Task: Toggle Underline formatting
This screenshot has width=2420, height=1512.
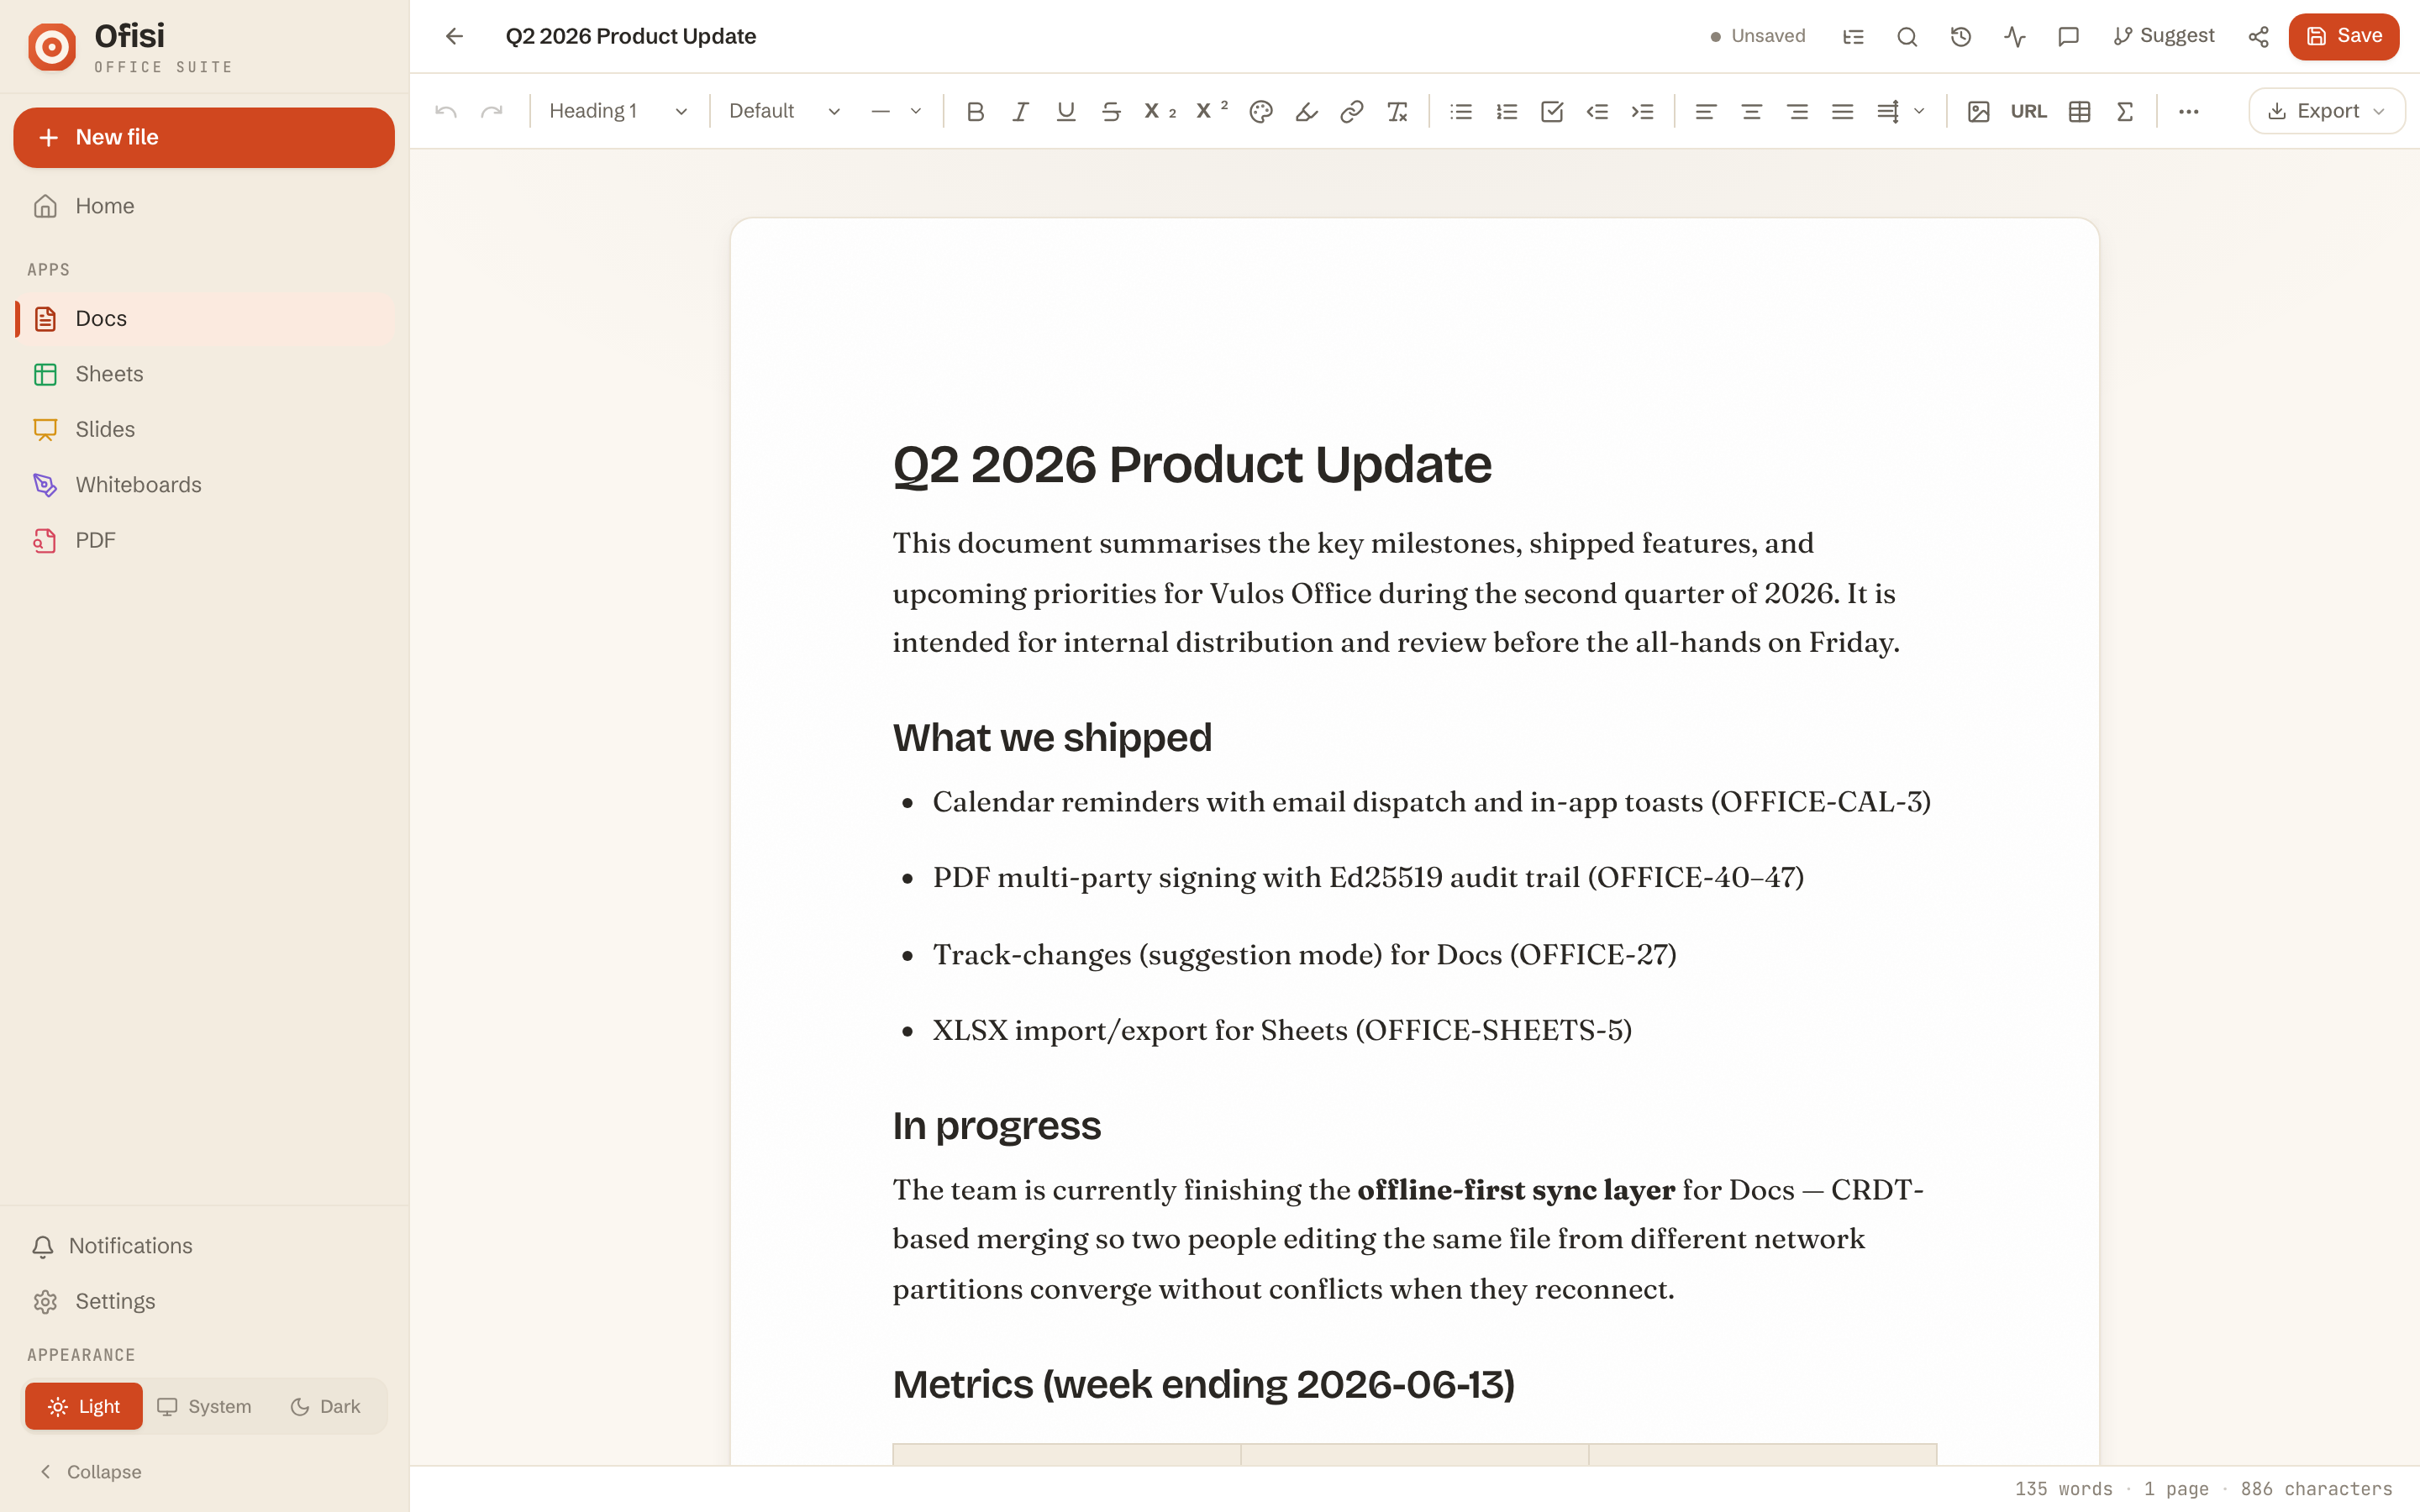Action: coord(1066,111)
